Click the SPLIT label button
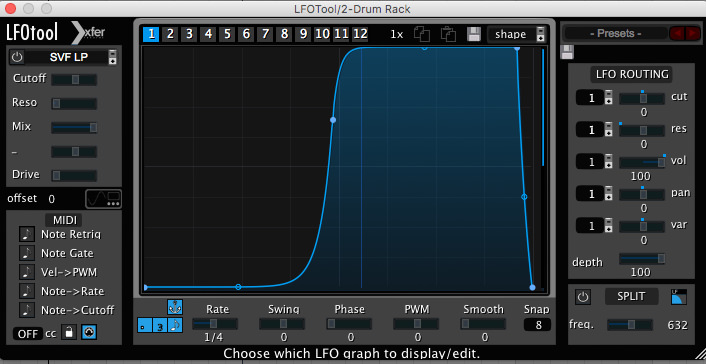Viewport: 706px width, 364px height. [x=631, y=296]
